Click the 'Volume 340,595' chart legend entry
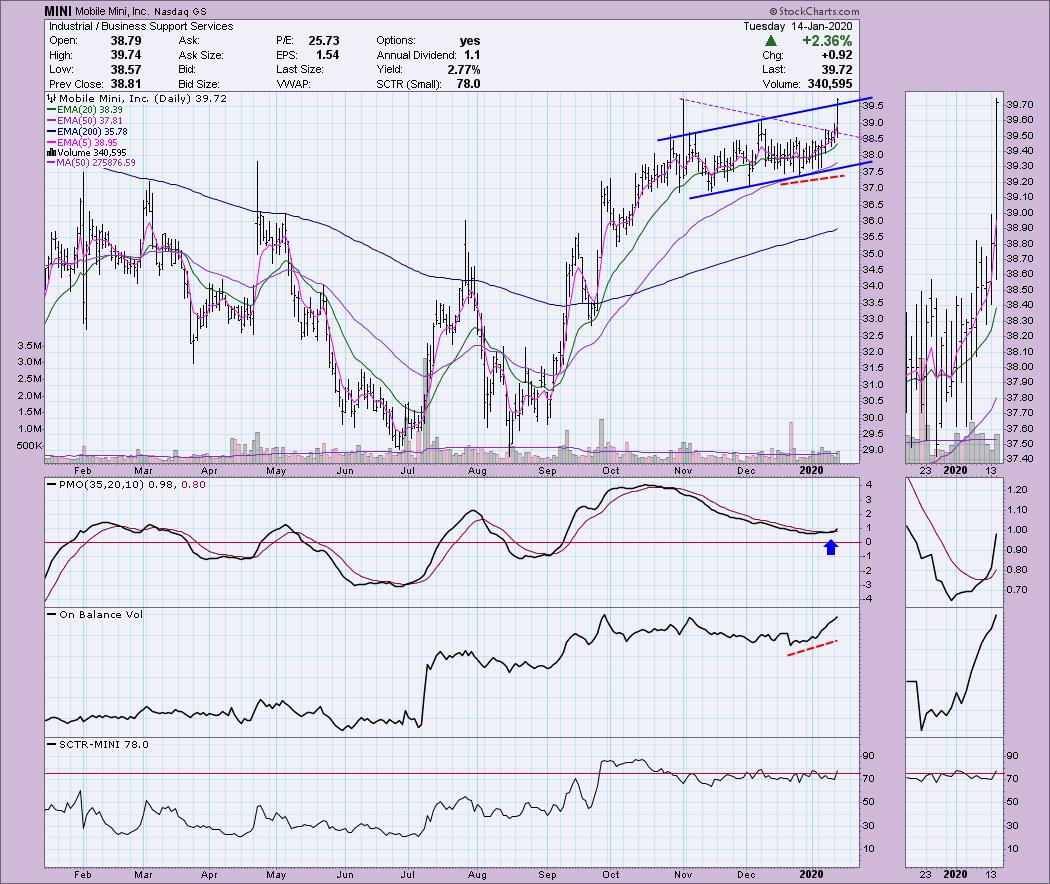The height and width of the screenshot is (884, 1050). (x=86, y=153)
